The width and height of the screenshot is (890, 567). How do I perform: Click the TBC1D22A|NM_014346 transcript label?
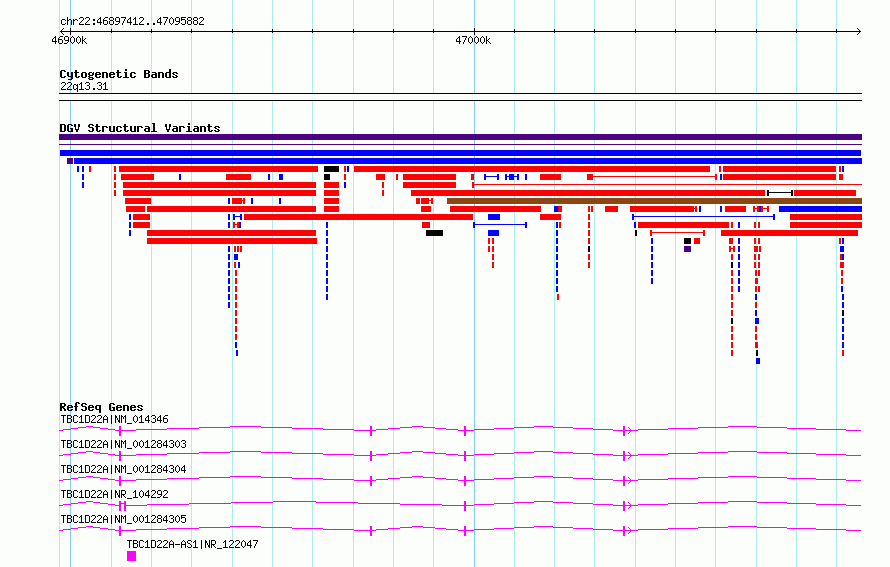click(x=115, y=419)
